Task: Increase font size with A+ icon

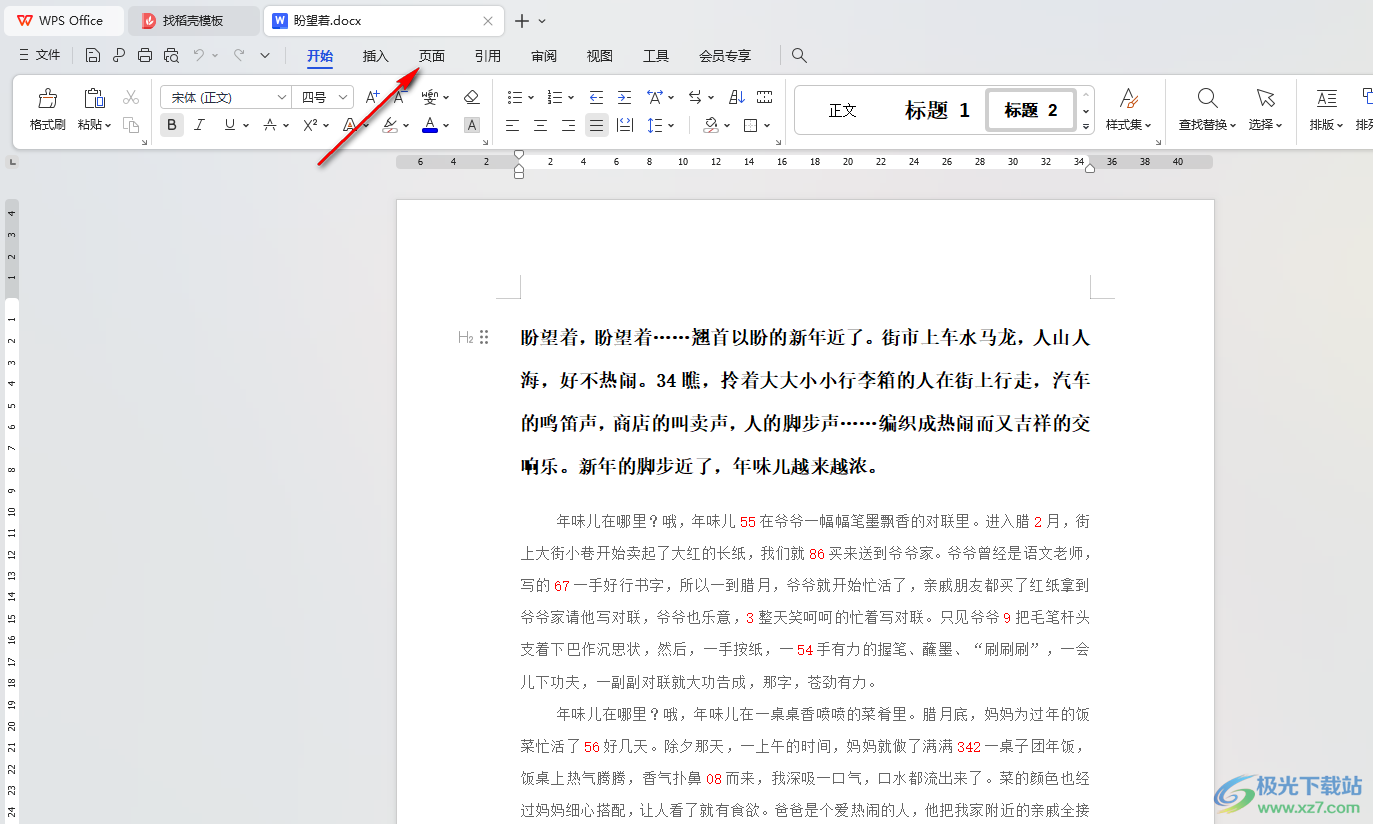Action: [x=372, y=97]
